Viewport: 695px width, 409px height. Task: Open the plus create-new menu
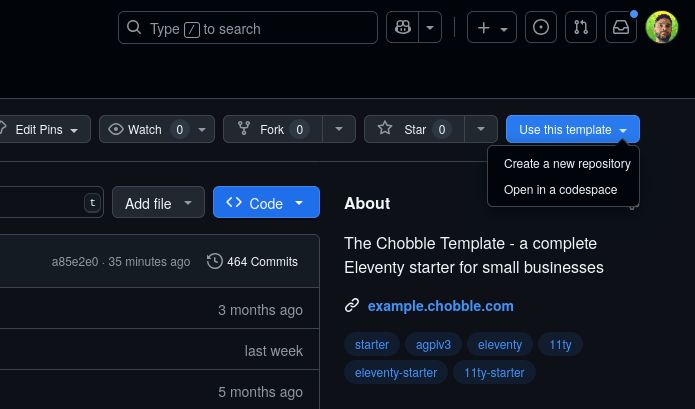pos(492,27)
